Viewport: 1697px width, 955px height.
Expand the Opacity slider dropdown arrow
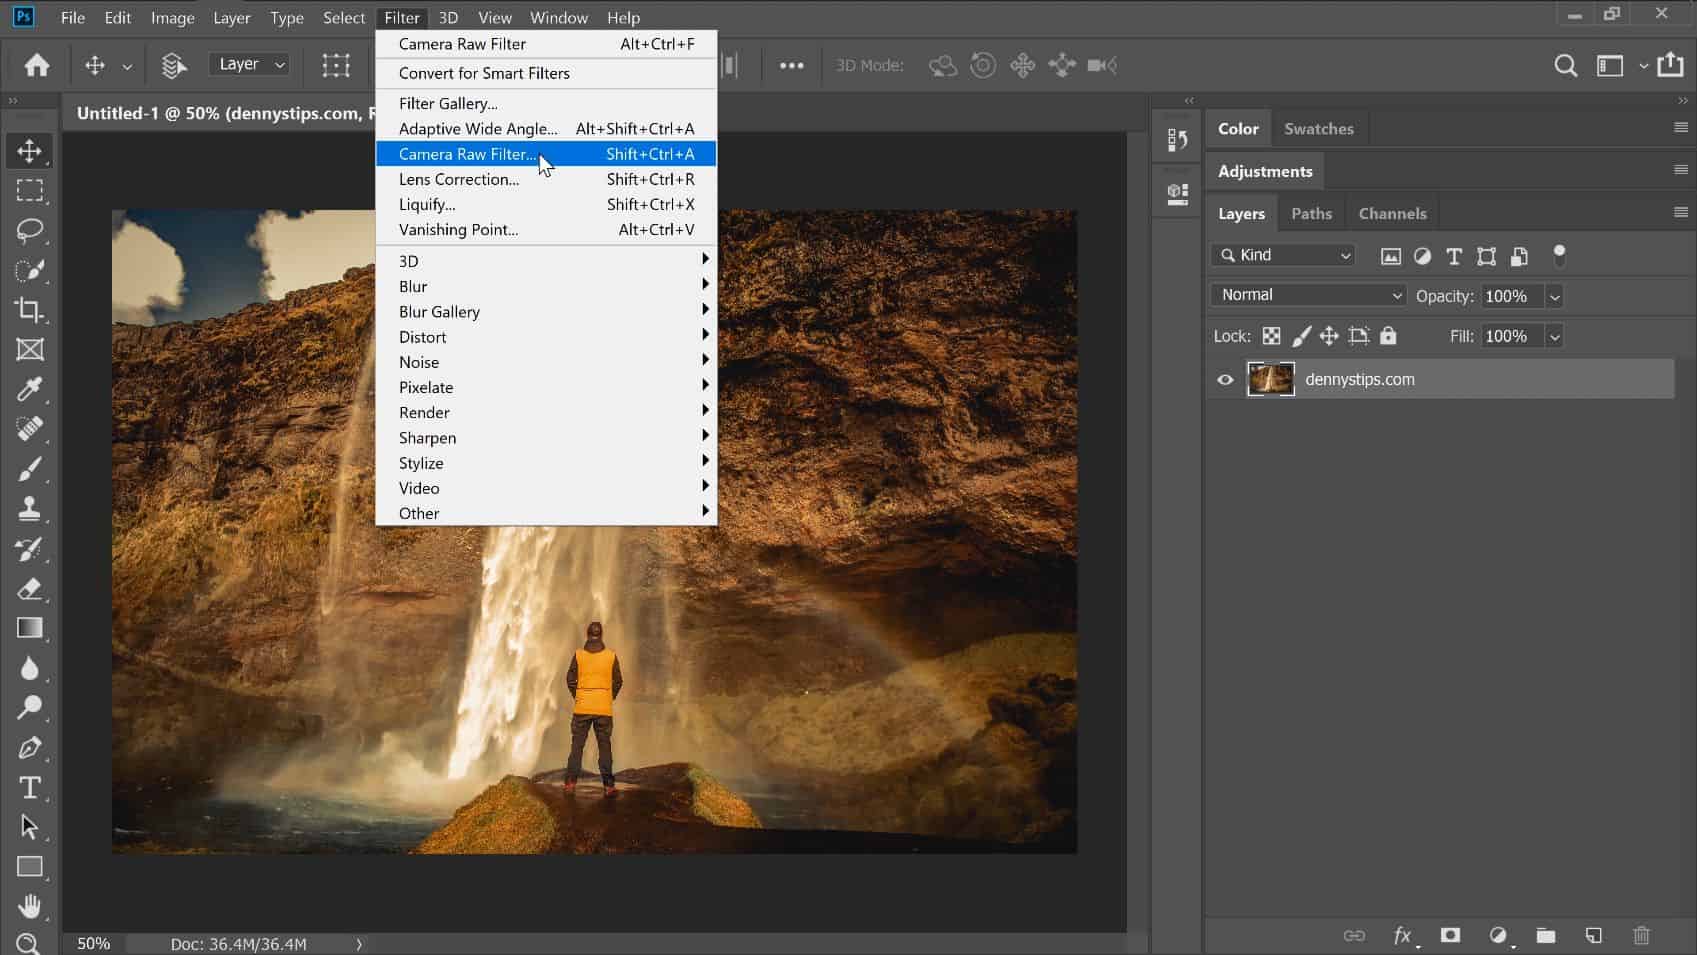click(x=1554, y=297)
